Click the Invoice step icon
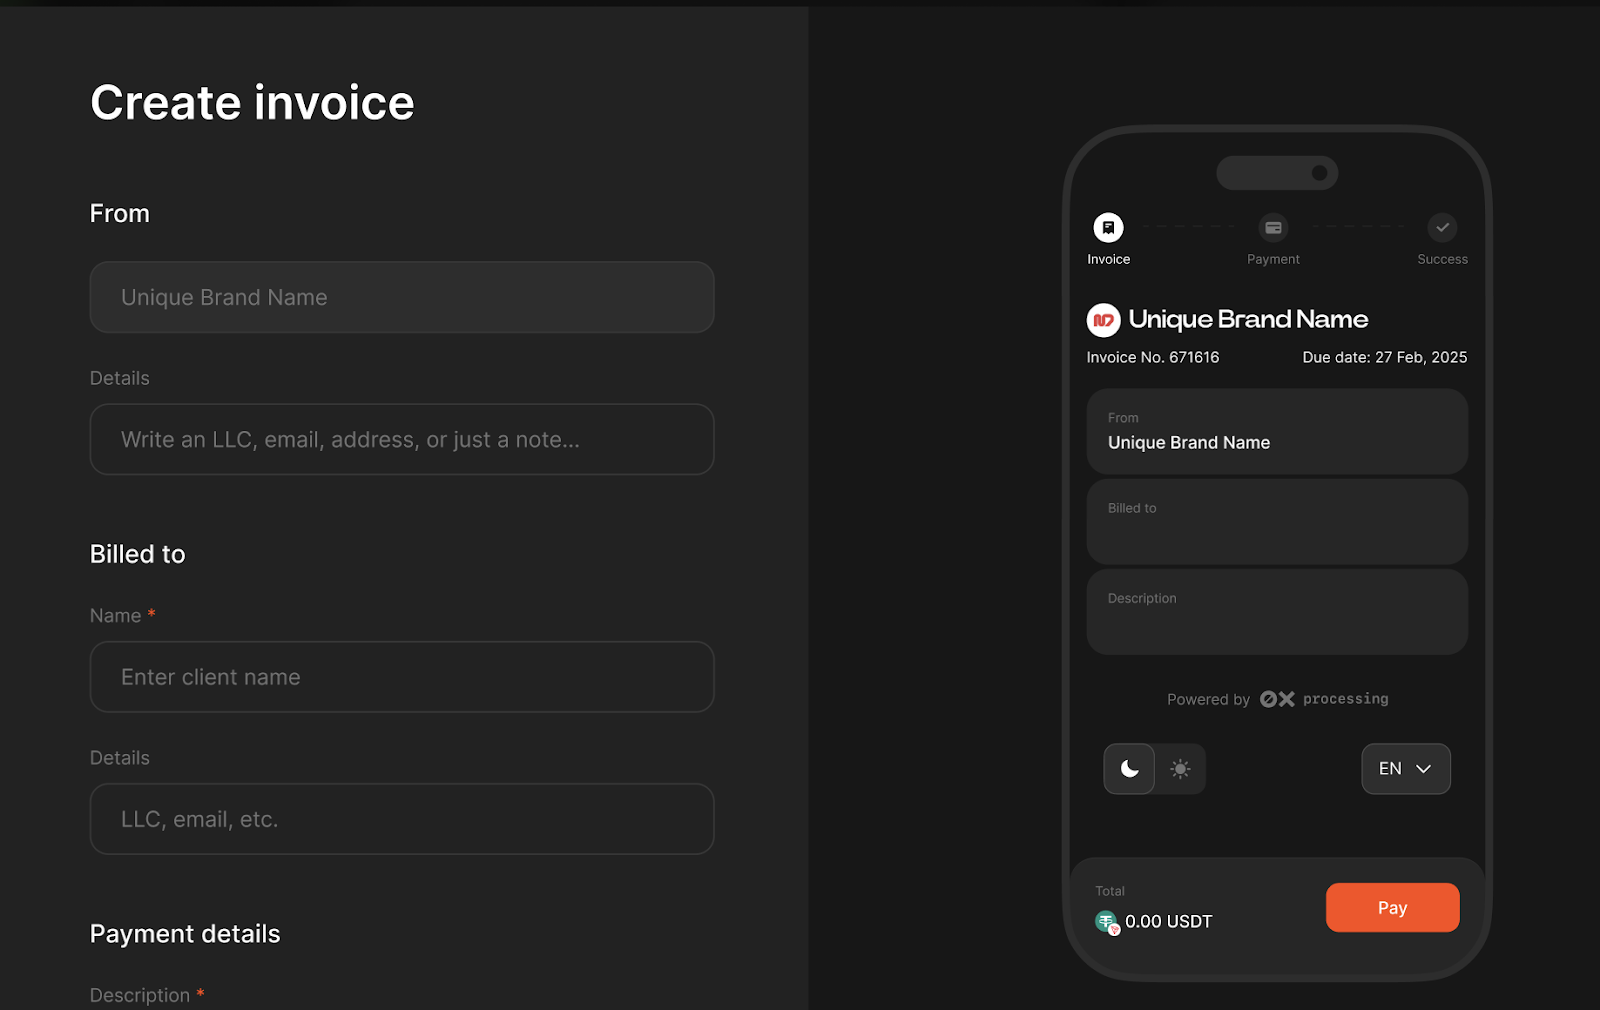Screen dimensions: 1600x1010 click(x=1108, y=228)
